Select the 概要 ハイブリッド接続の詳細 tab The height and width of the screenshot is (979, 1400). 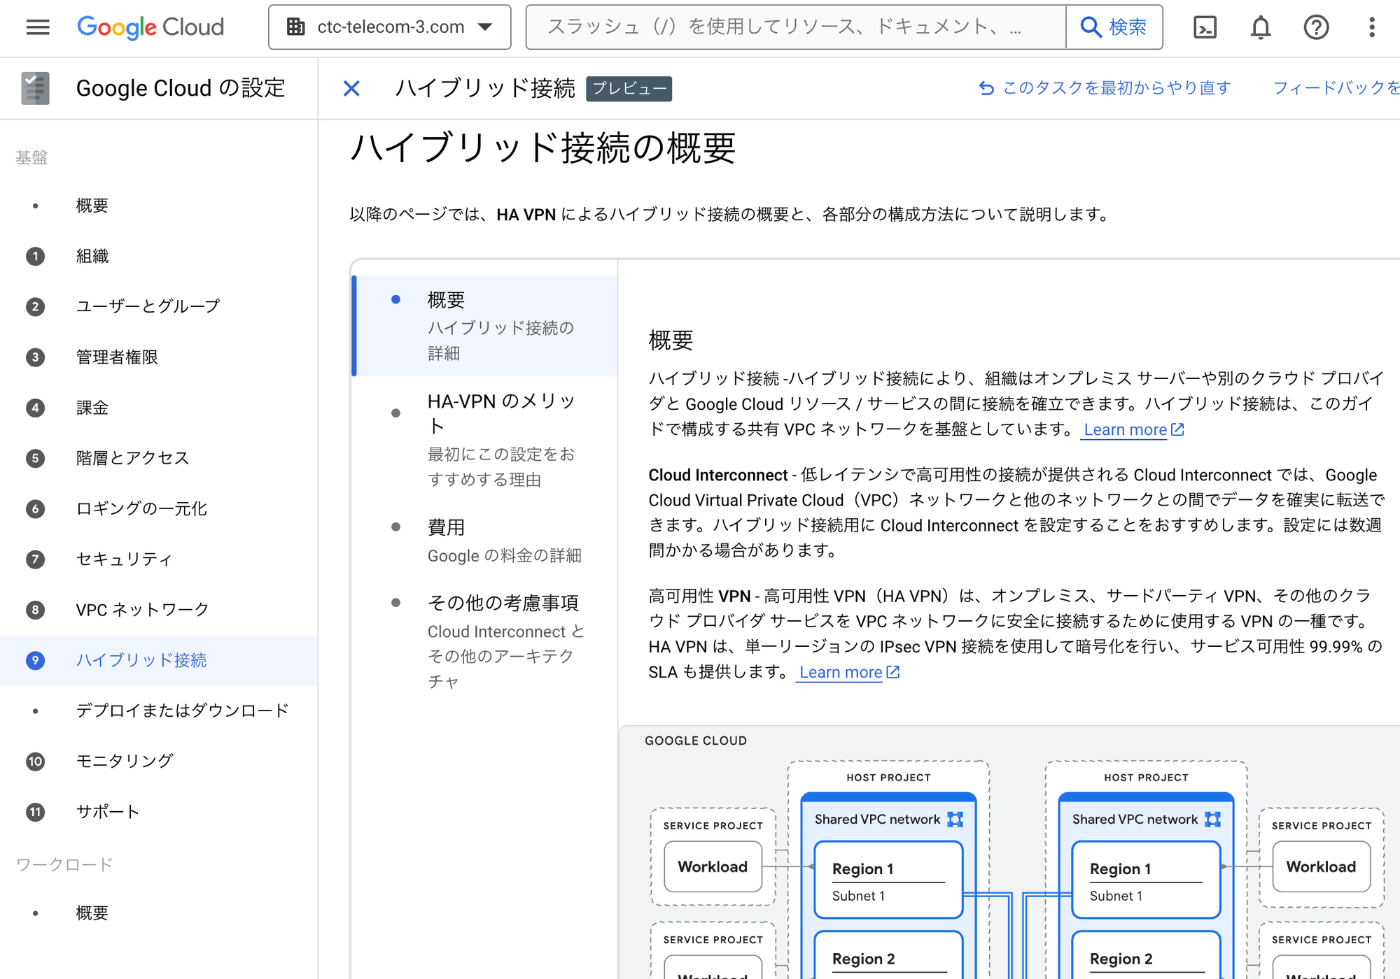(486, 326)
